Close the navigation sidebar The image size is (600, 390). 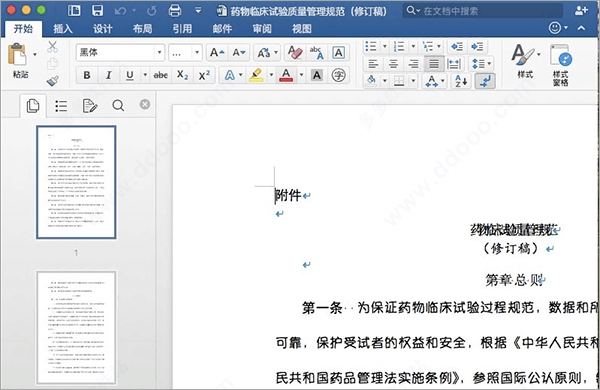tap(145, 104)
